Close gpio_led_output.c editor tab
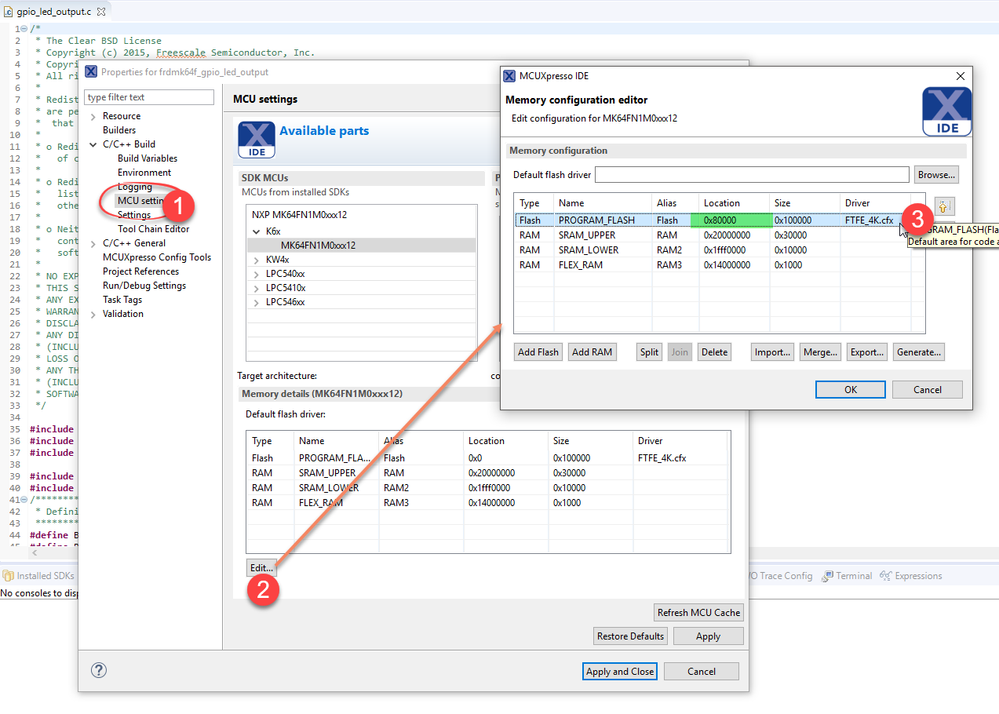The image size is (999, 714). (x=101, y=11)
